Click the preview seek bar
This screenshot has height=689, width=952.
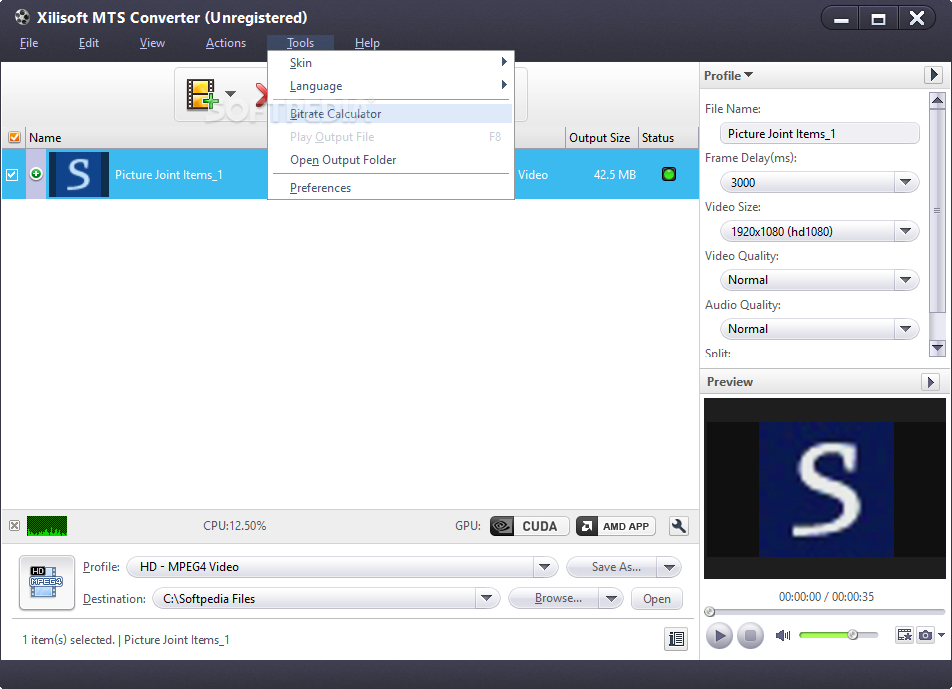(826, 611)
